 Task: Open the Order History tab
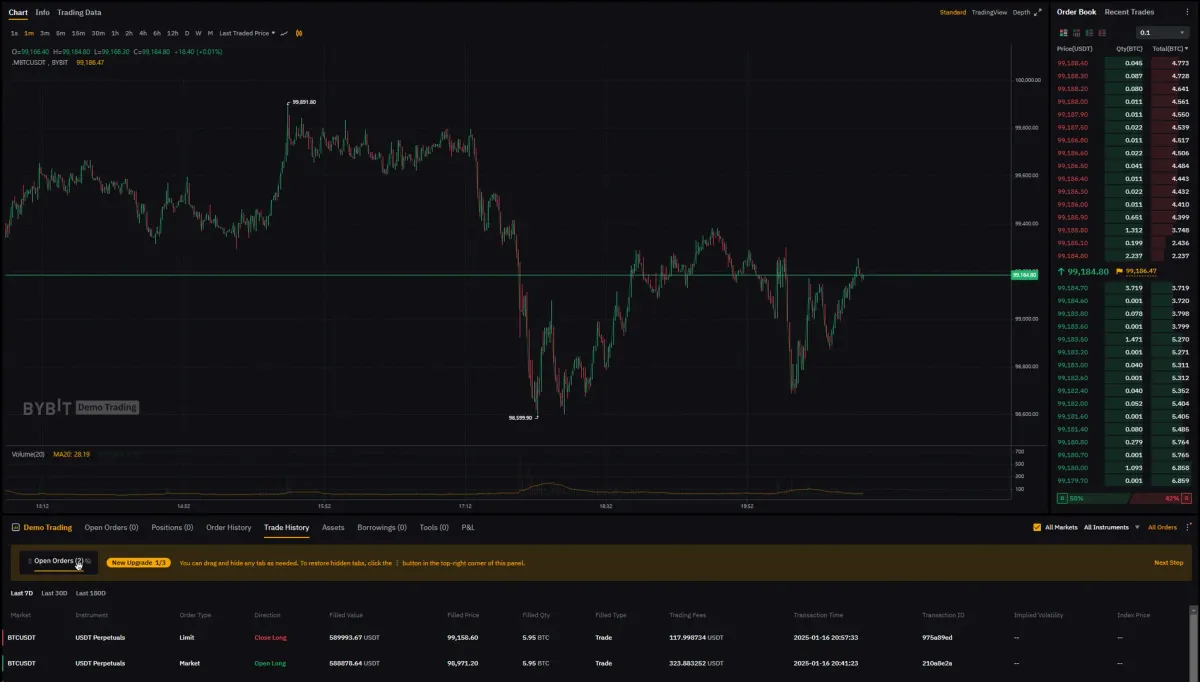click(228, 527)
